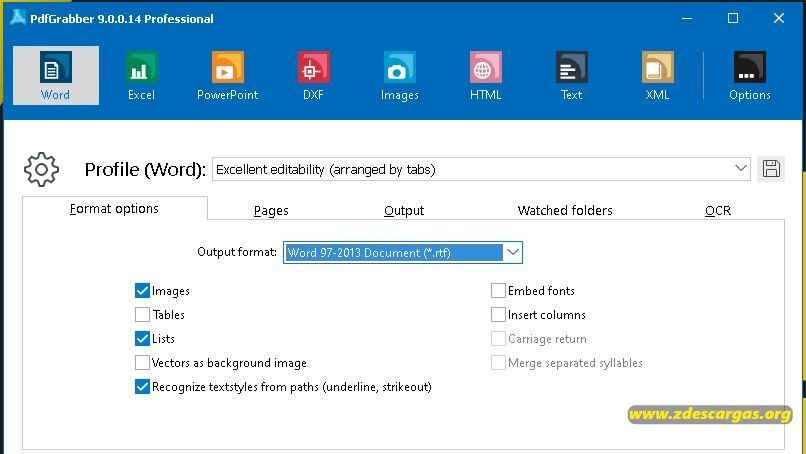
Task: Open the Watched folders tab
Action: click(565, 210)
